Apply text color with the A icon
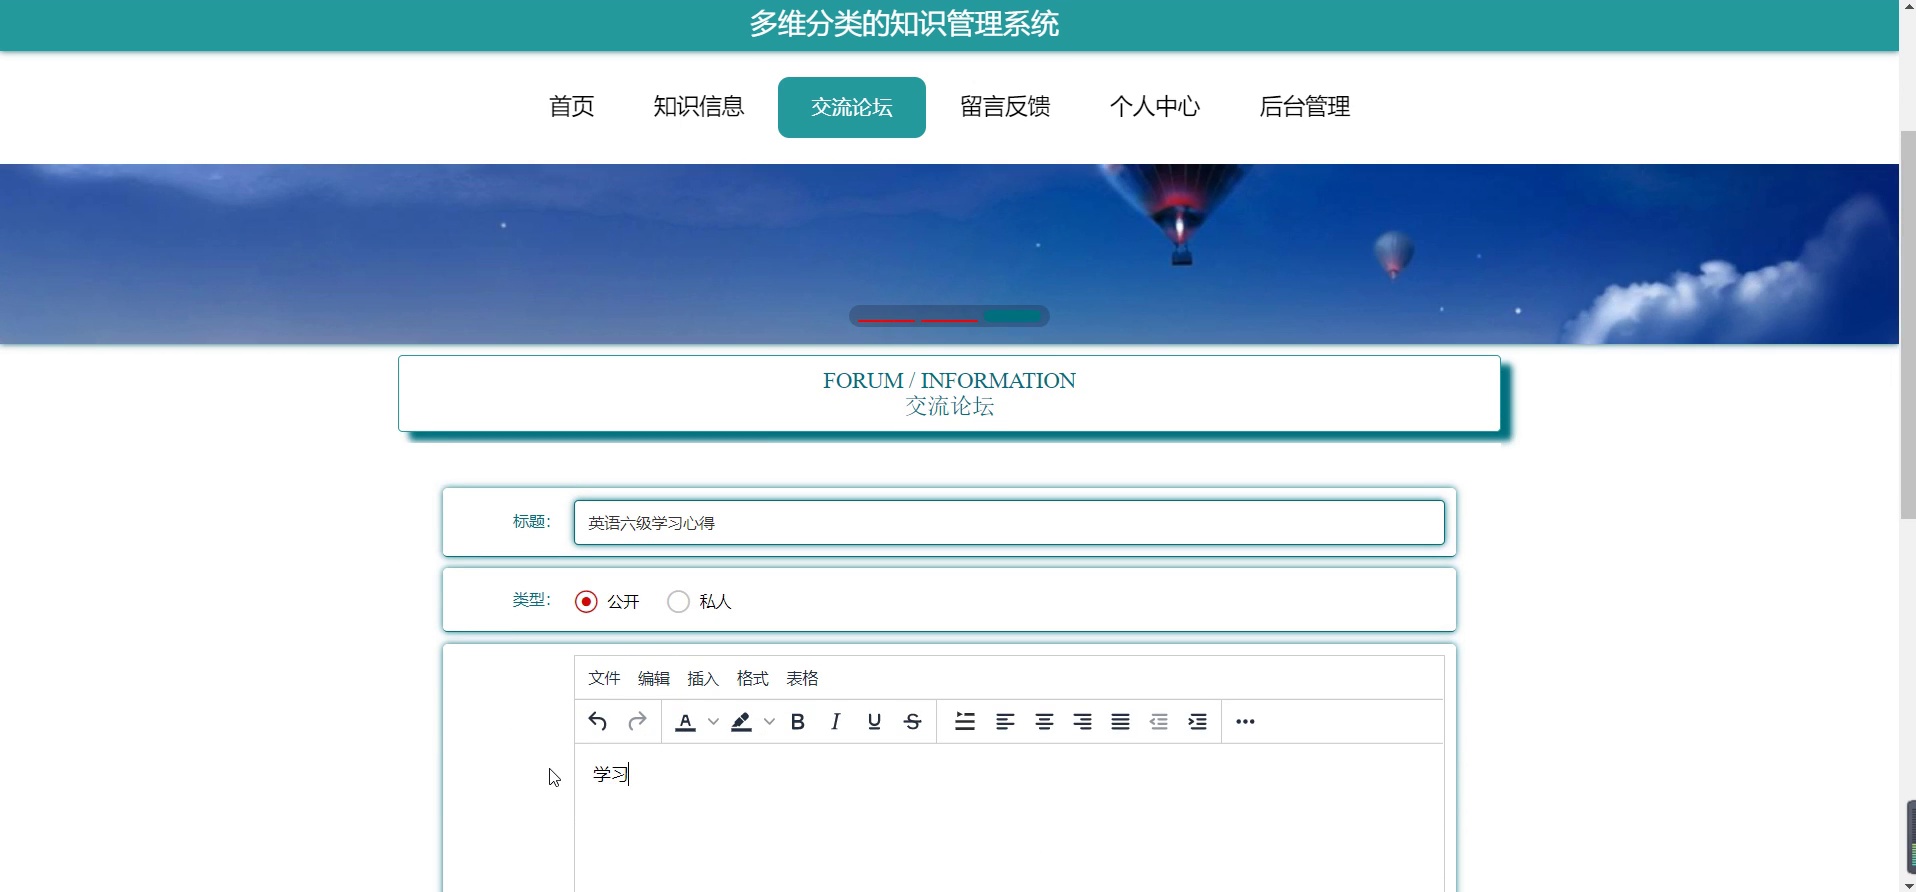Image resolution: width=1916 pixels, height=892 pixels. (x=685, y=721)
